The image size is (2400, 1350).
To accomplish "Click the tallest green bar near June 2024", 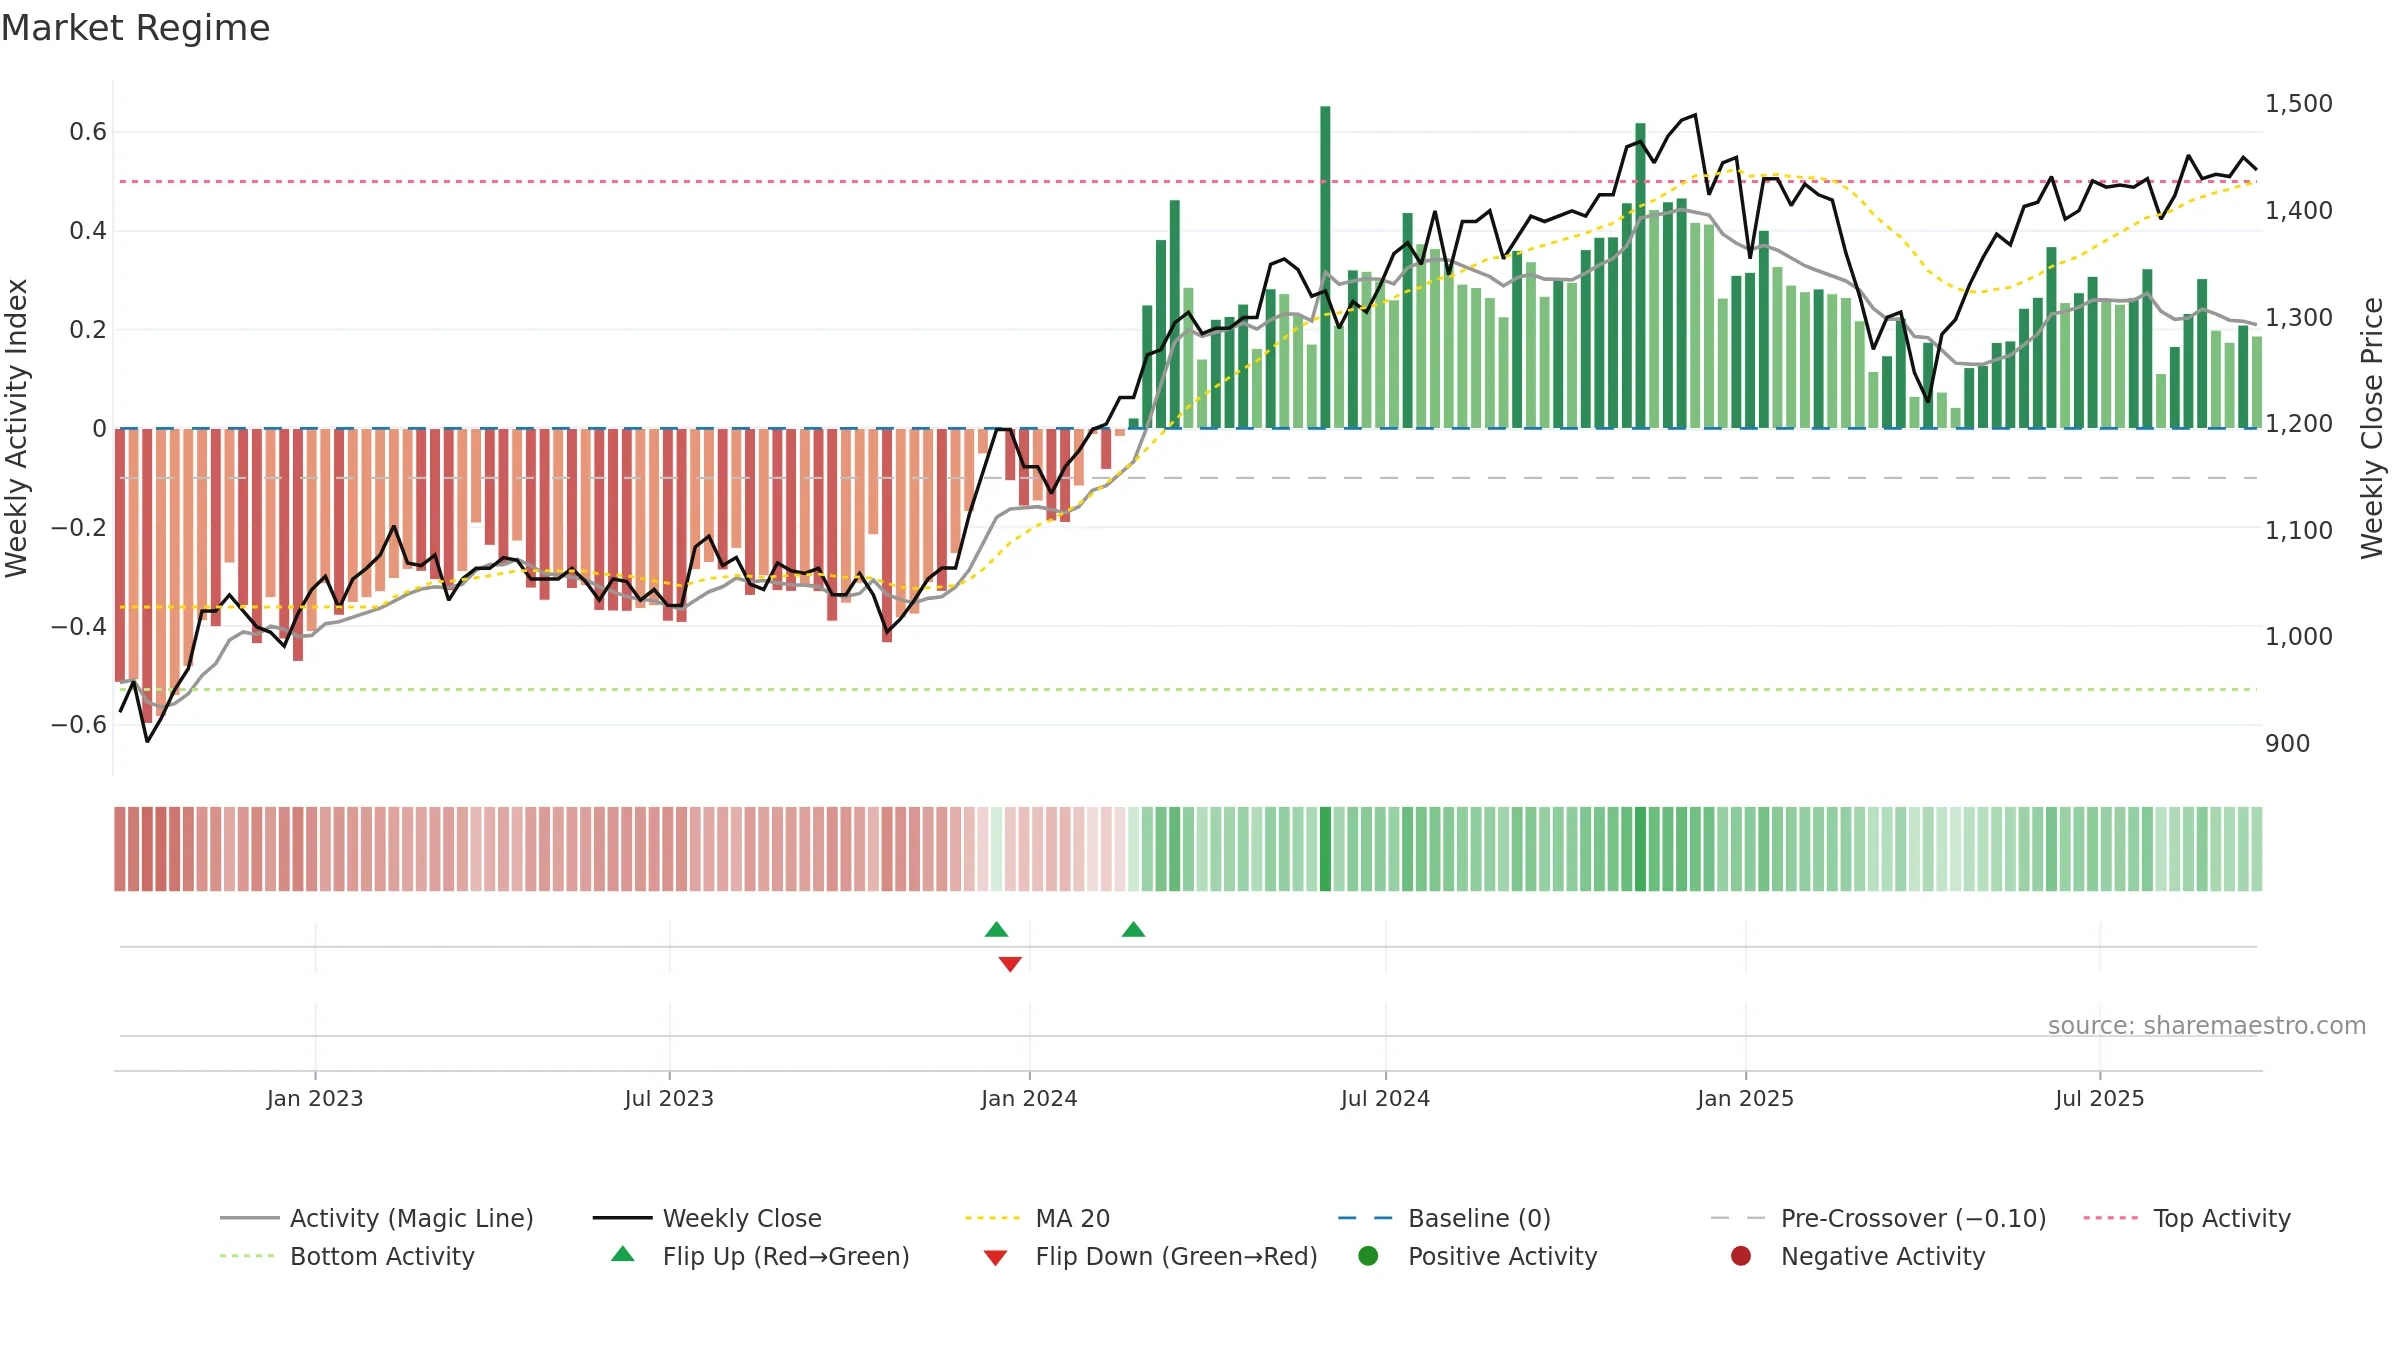I will (1325, 267).
